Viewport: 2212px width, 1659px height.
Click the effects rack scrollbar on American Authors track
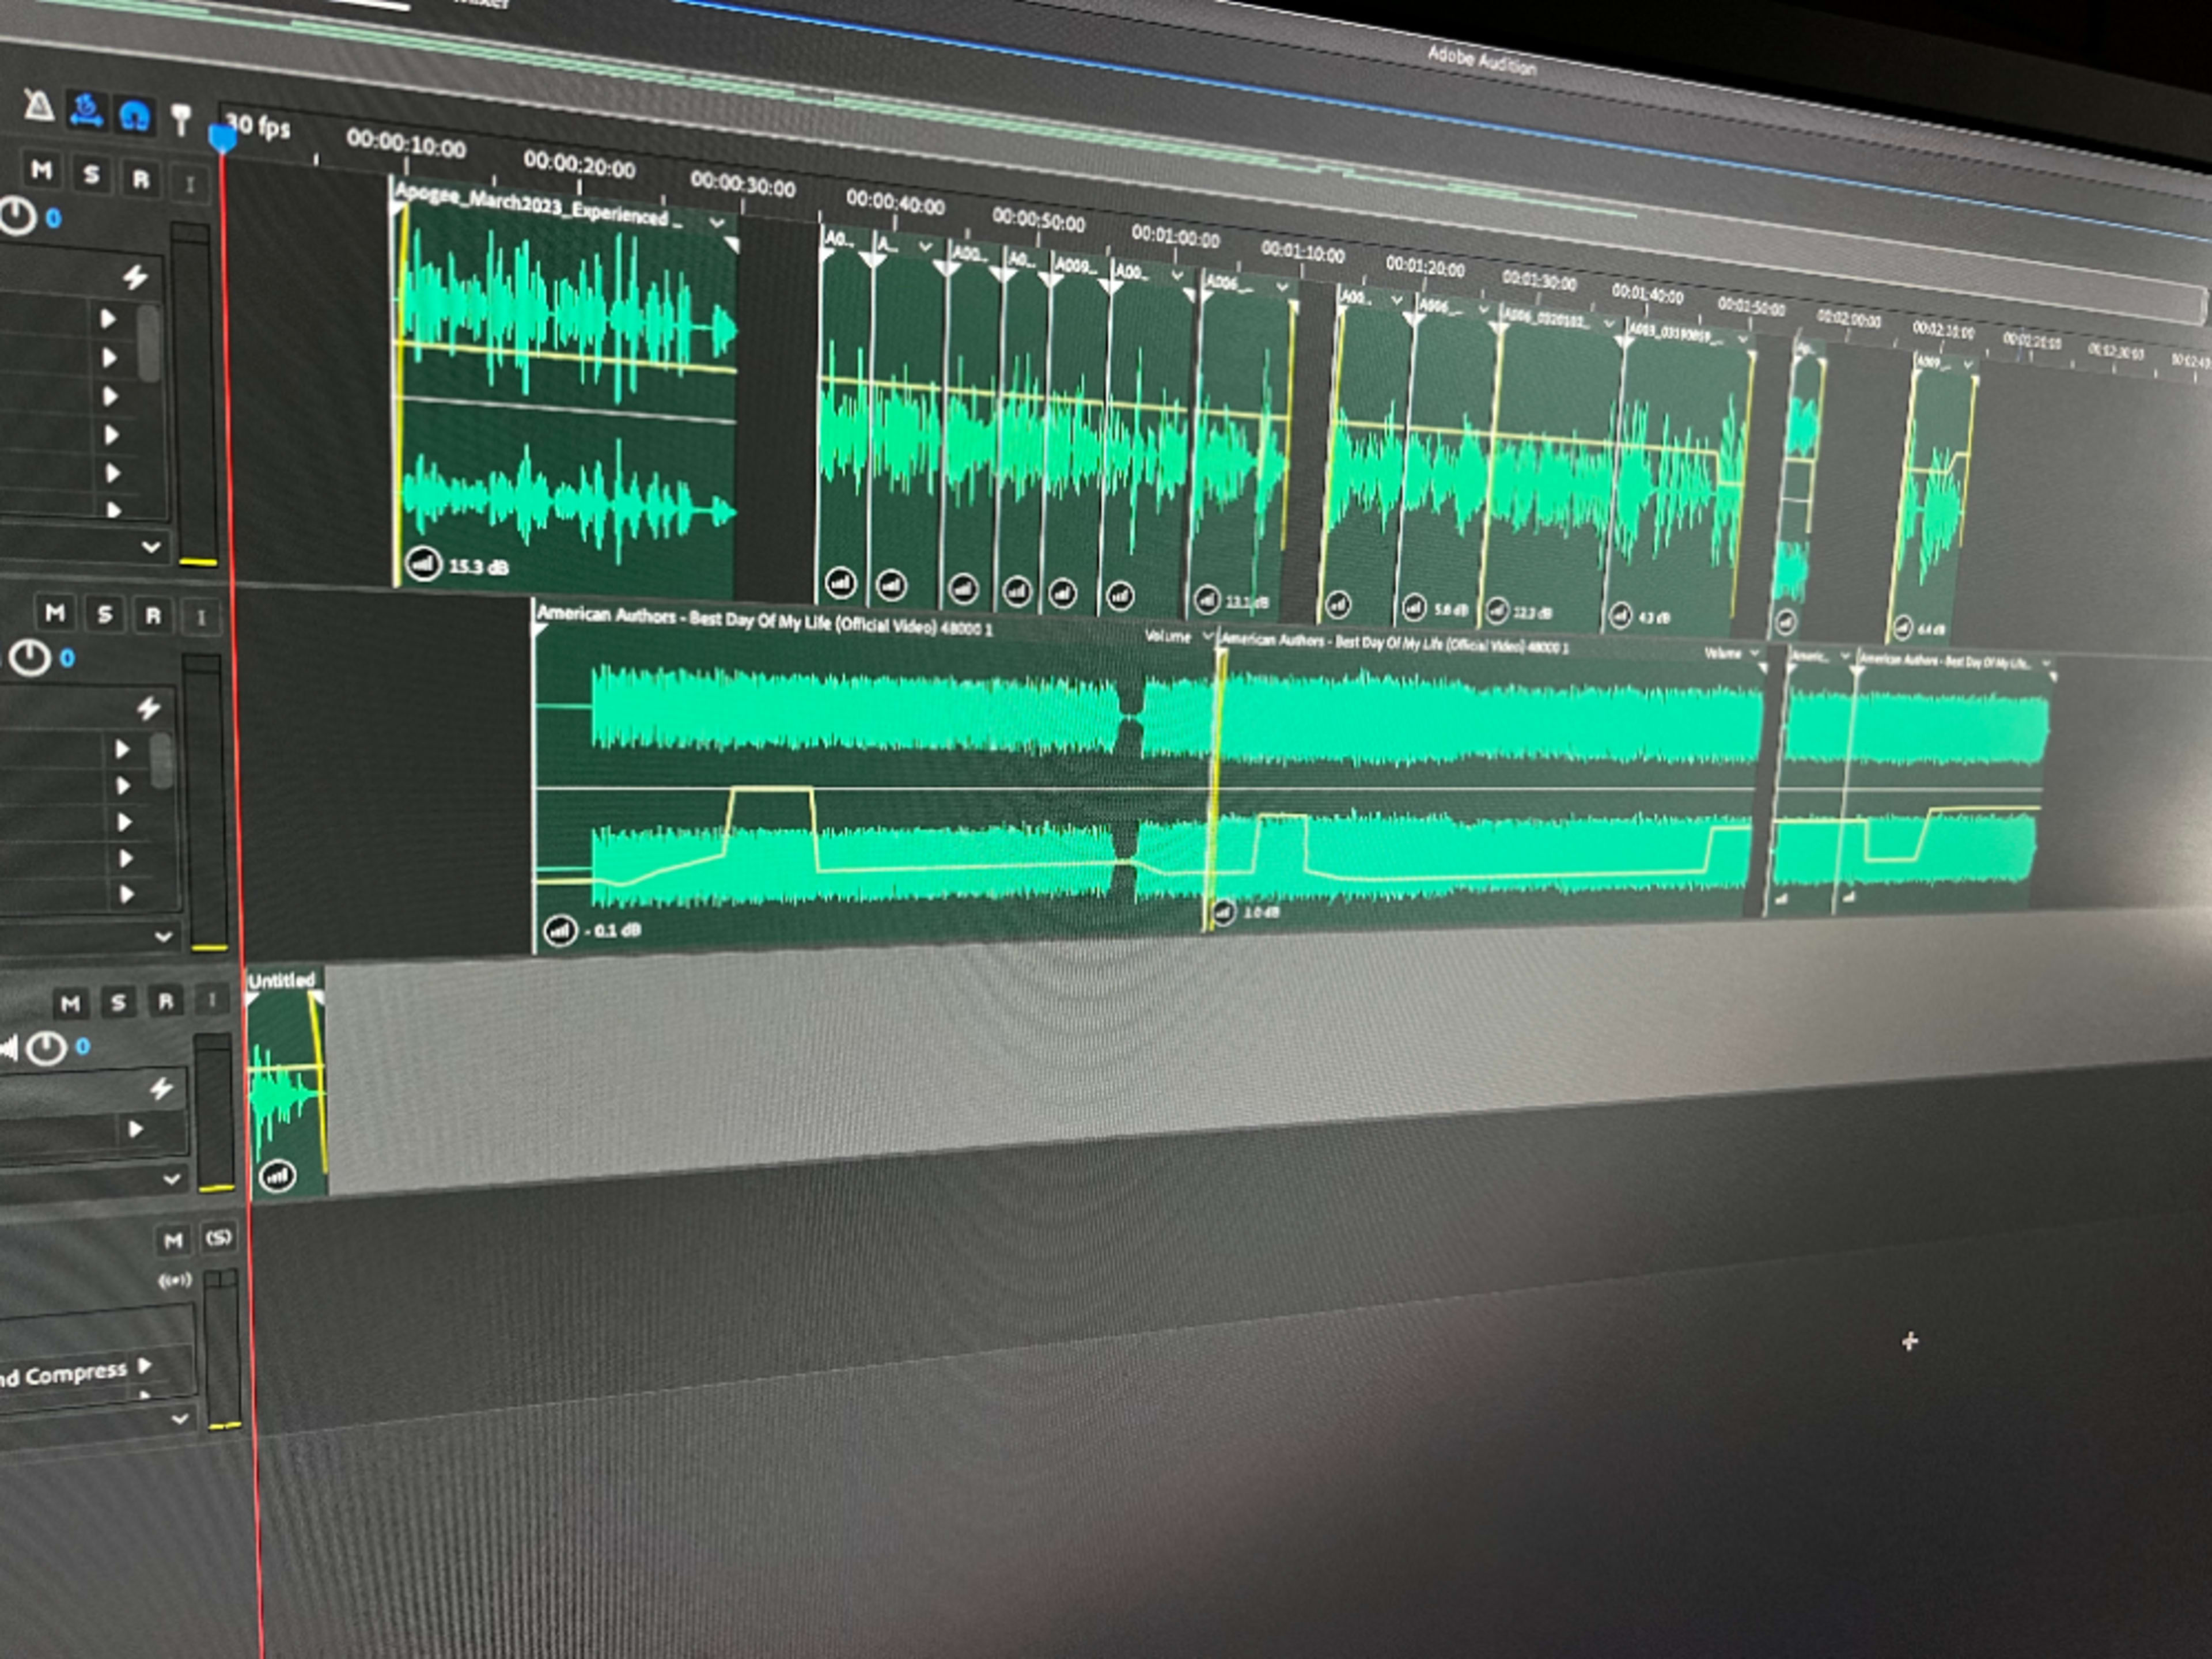tap(161, 760)
